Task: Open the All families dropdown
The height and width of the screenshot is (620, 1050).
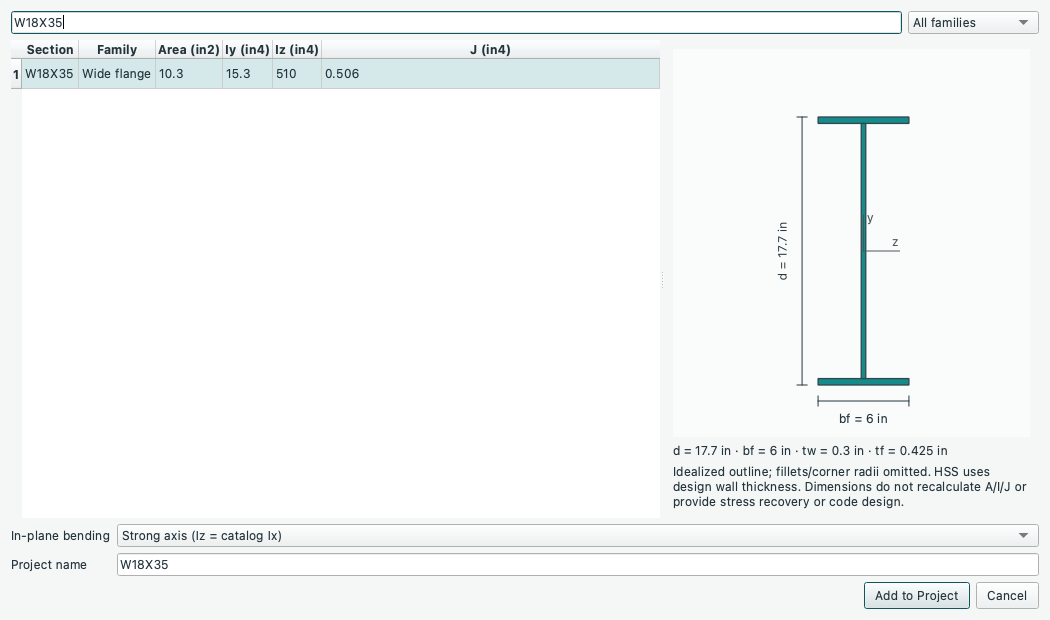Action: [973, 22]
